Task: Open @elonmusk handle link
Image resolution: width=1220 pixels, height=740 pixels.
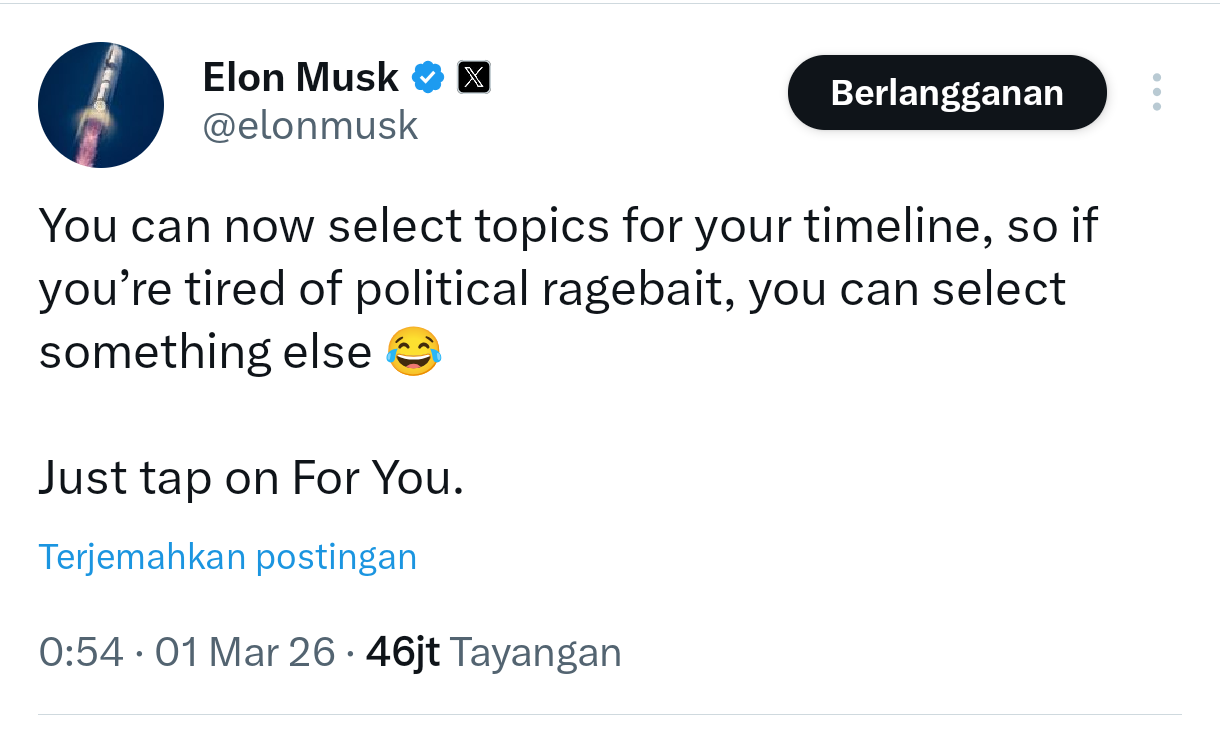Action: click(x=311, y=125)
